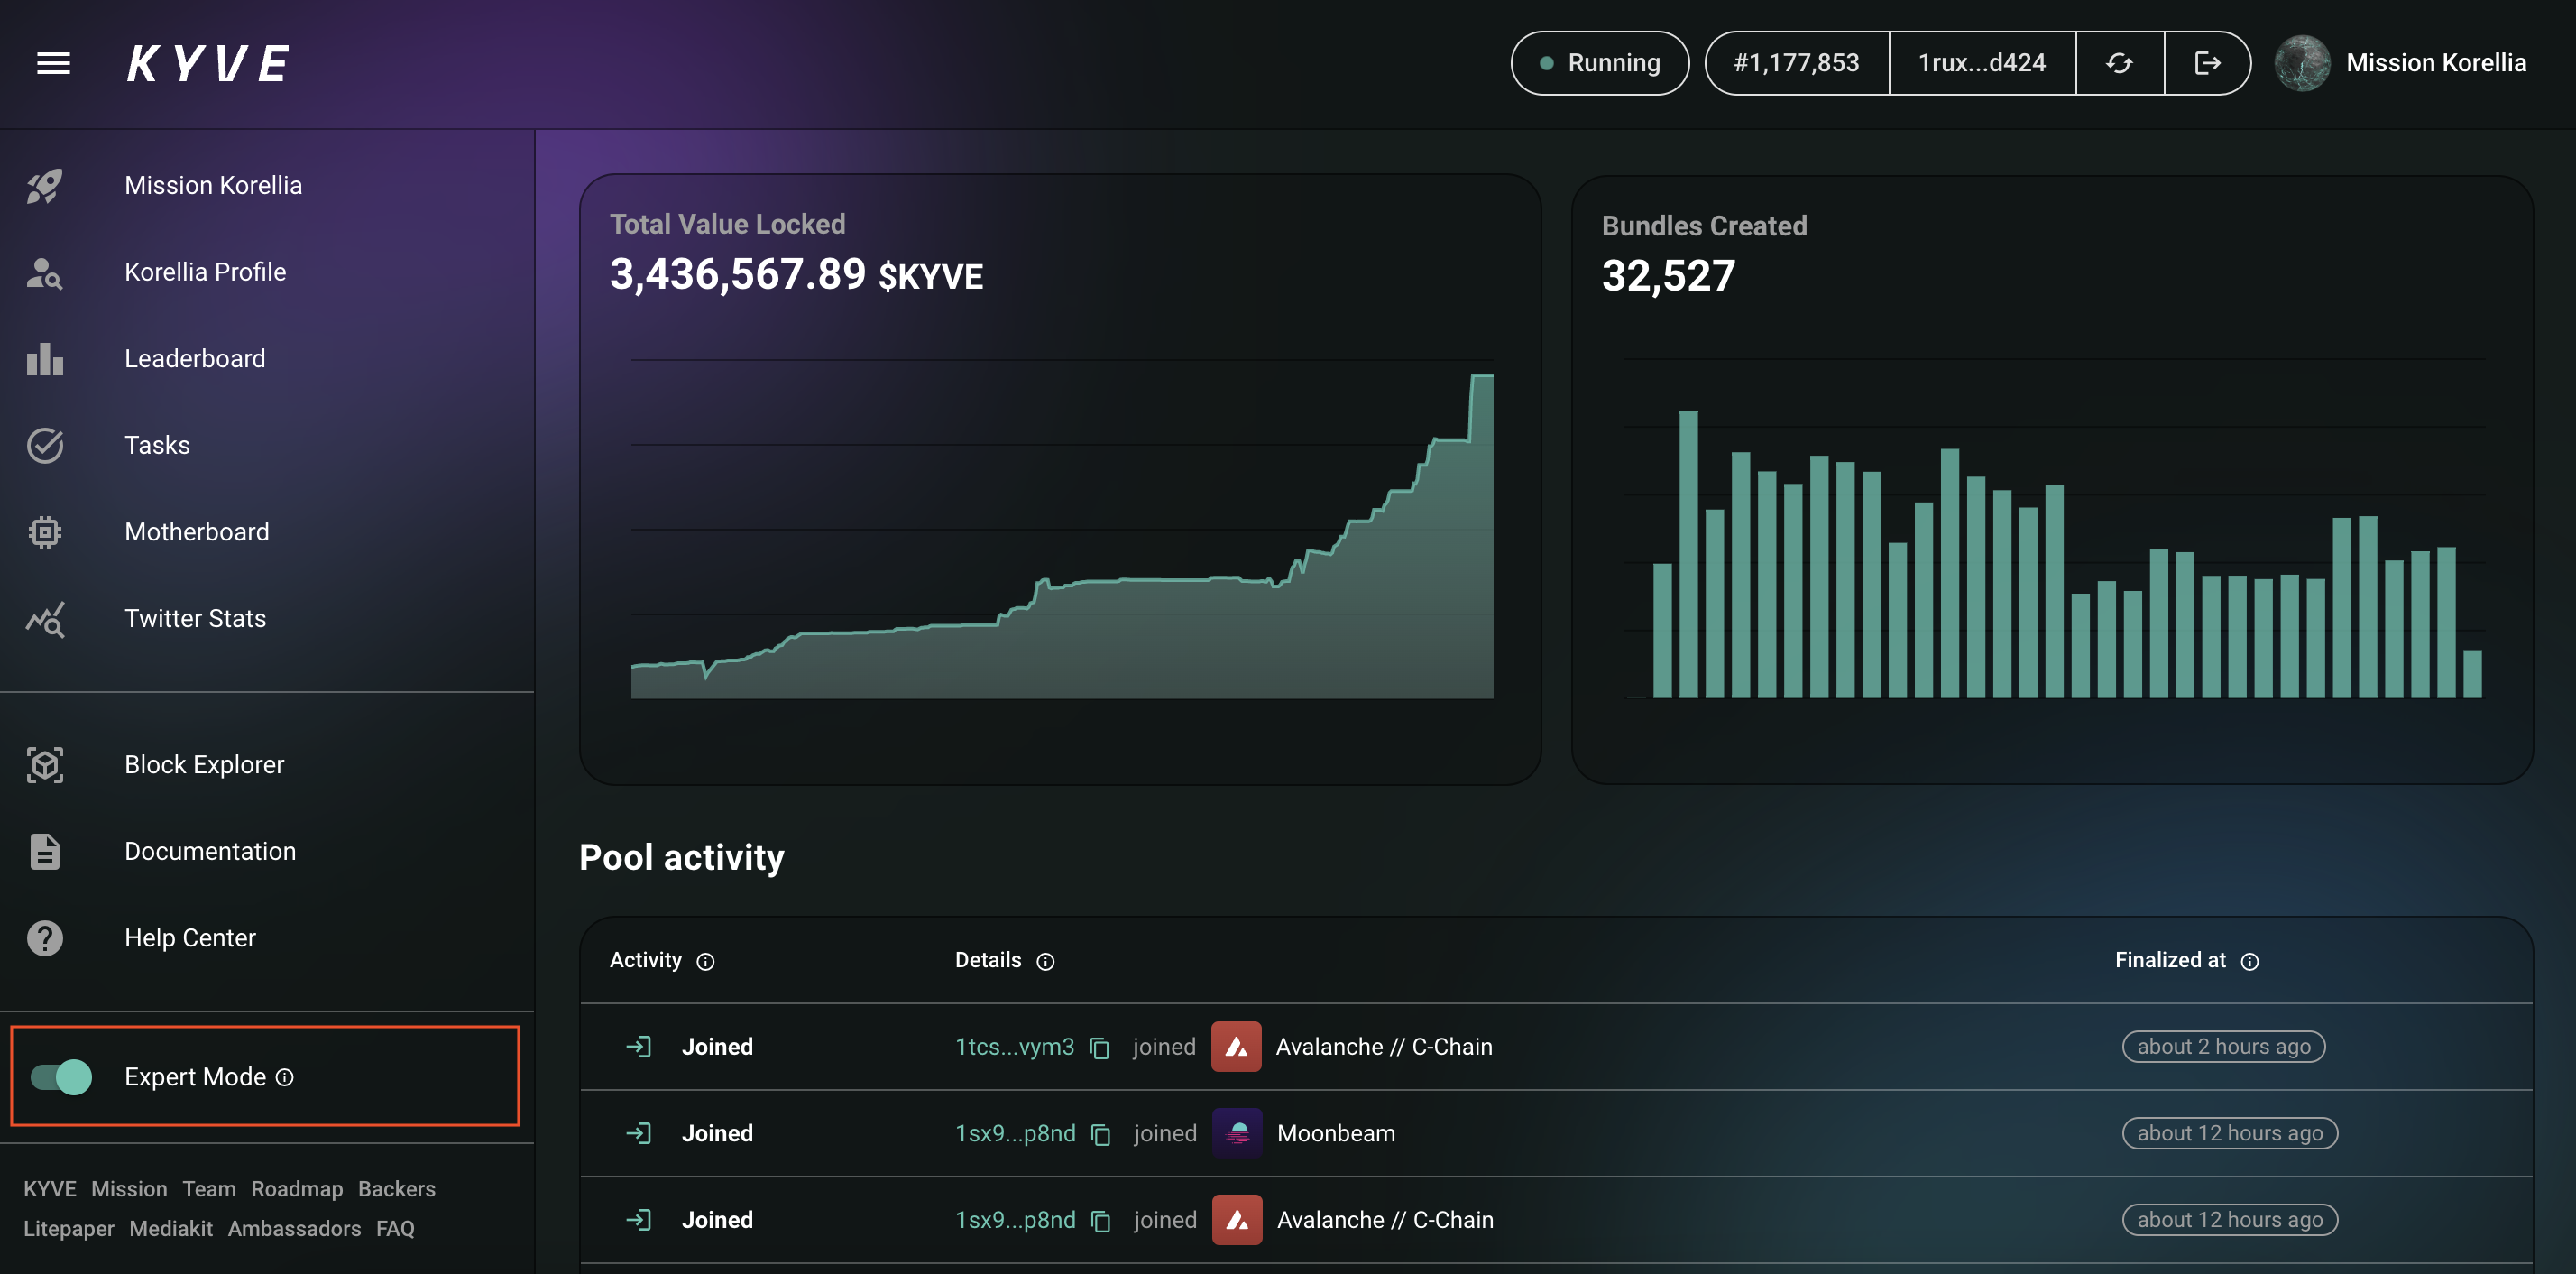Click the tallest bar in Bundles Created chart

[1688, 553]
